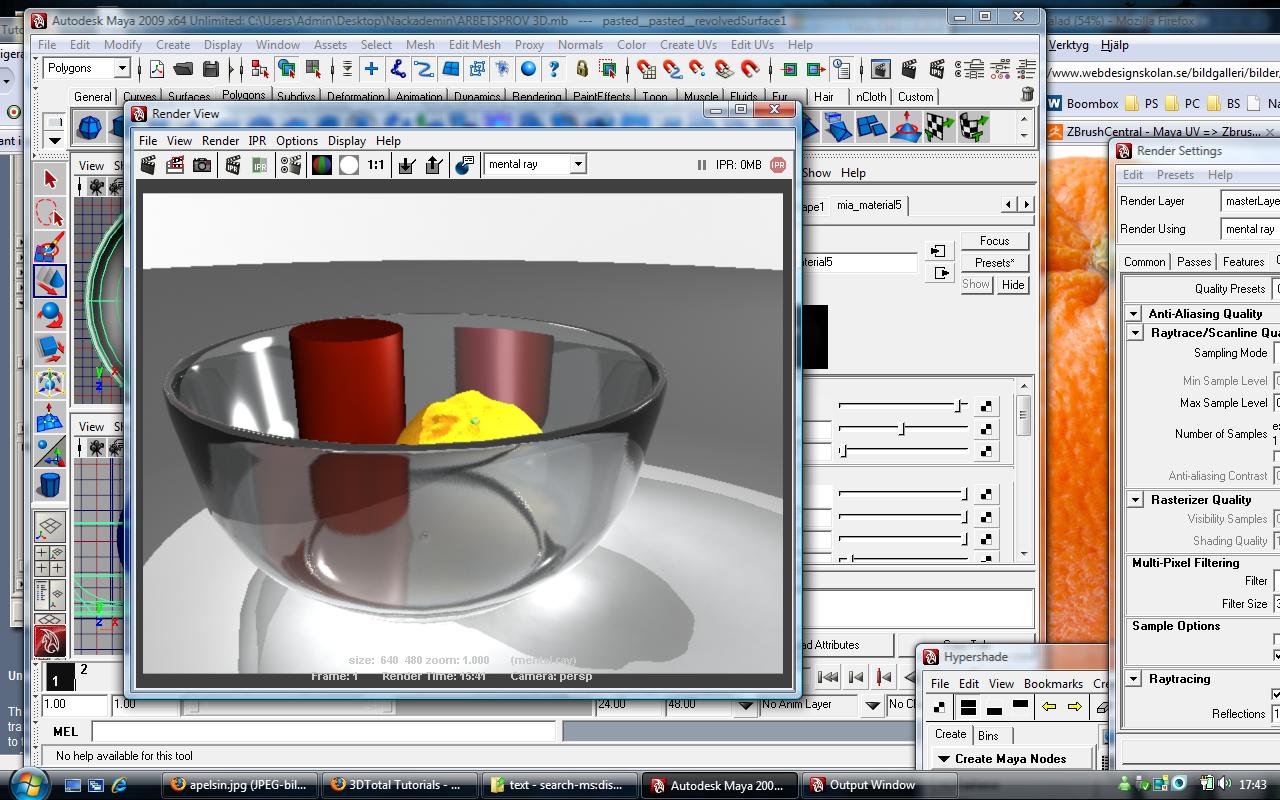Image resolution: width=1280 pixels, height=800 pixels.
Task: Collapse Raytracing section in Render Settings
Action: point(1134,679)
